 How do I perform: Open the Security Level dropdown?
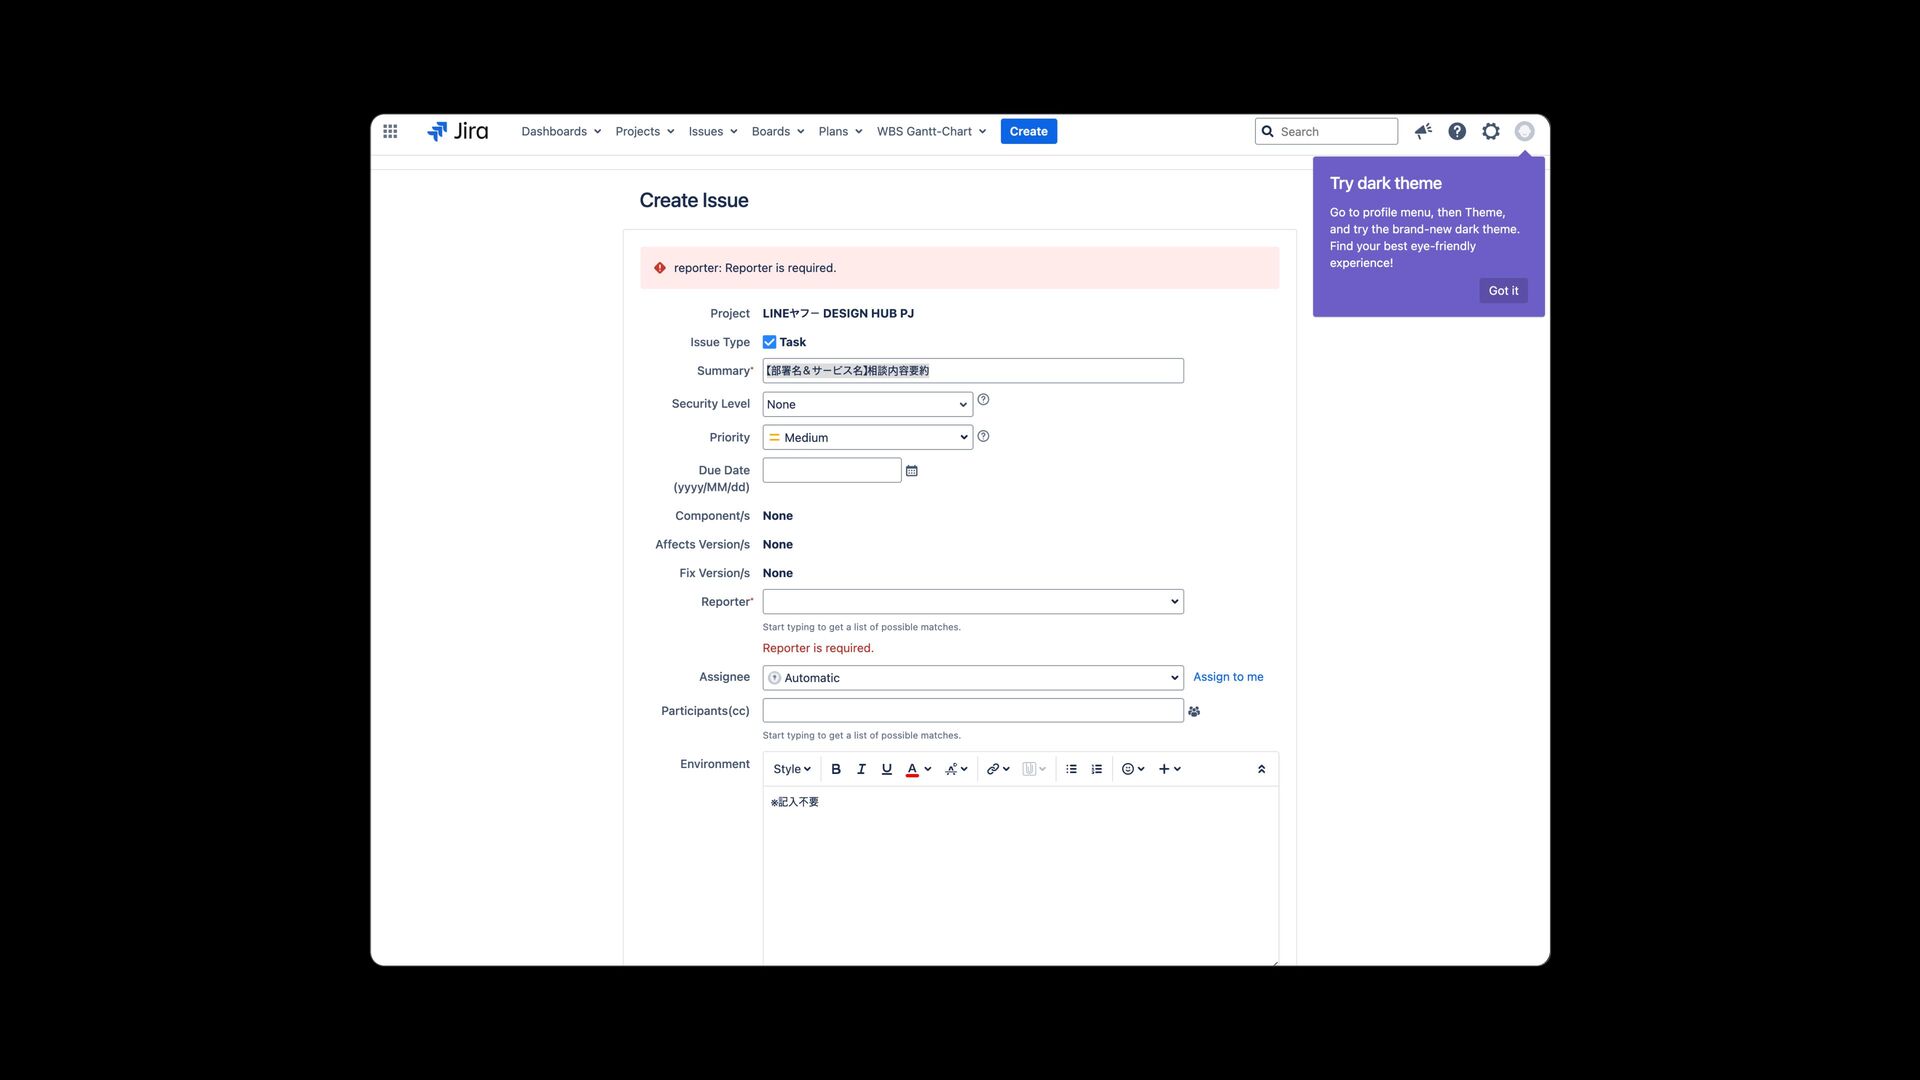[x=867, y=404]
